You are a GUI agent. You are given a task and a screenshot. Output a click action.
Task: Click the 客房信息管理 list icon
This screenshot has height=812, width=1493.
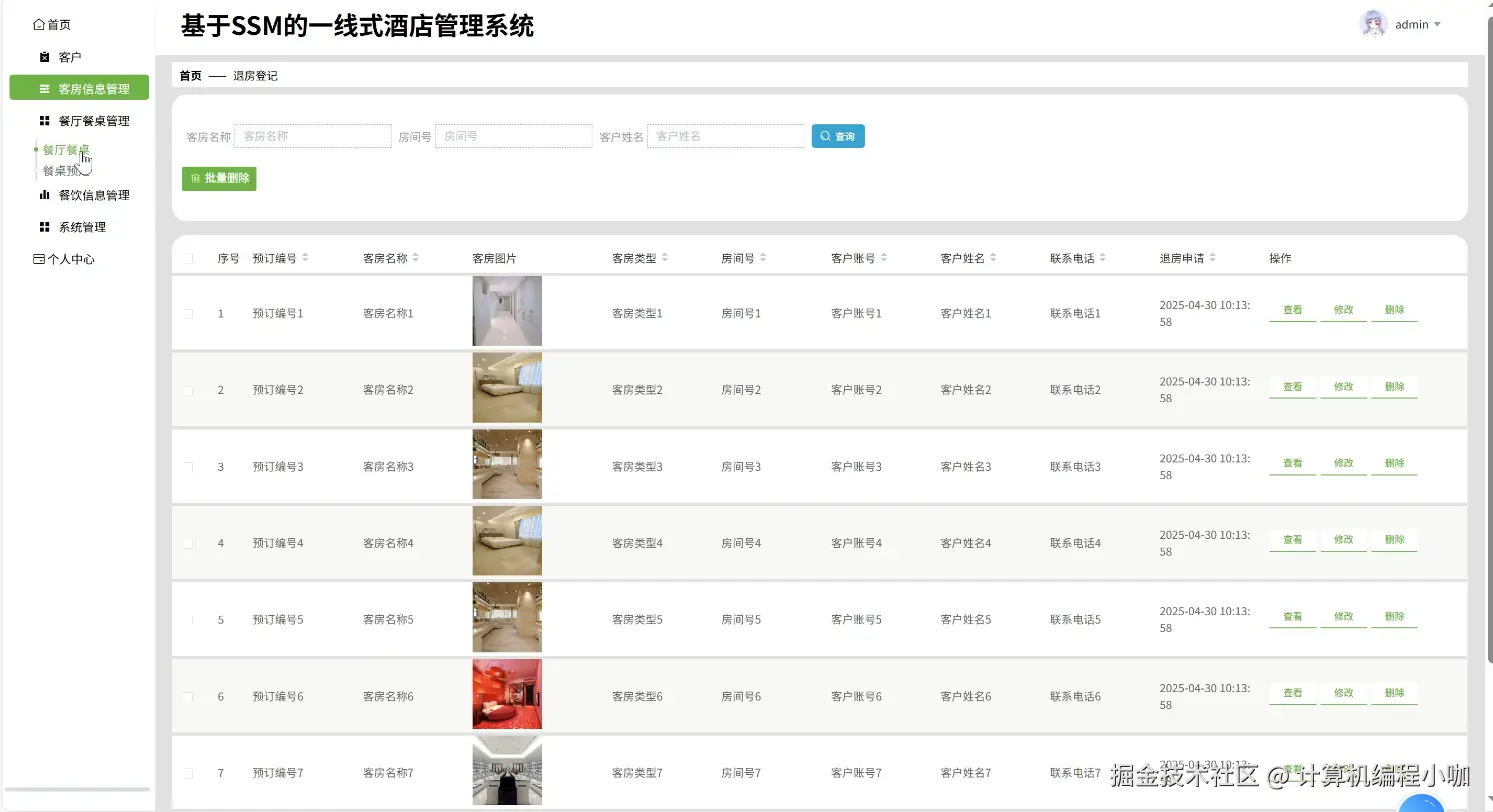(x=44, y=88)
